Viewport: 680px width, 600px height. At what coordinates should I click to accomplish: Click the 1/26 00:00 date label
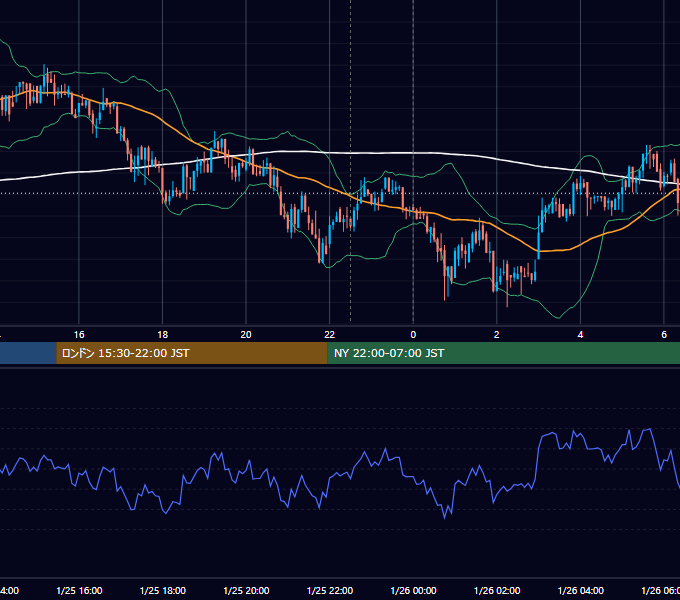(x=413, y=590)
